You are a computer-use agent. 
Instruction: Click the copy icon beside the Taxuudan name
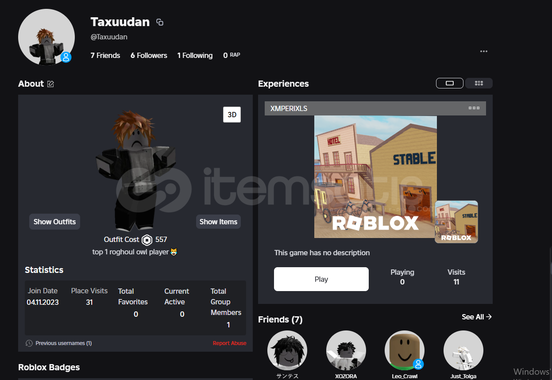tap(160, 22)
